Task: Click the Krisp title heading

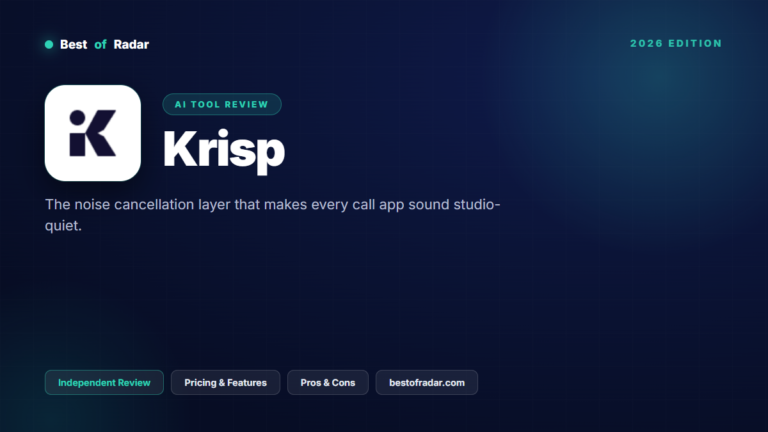Action: click(224, 150)
